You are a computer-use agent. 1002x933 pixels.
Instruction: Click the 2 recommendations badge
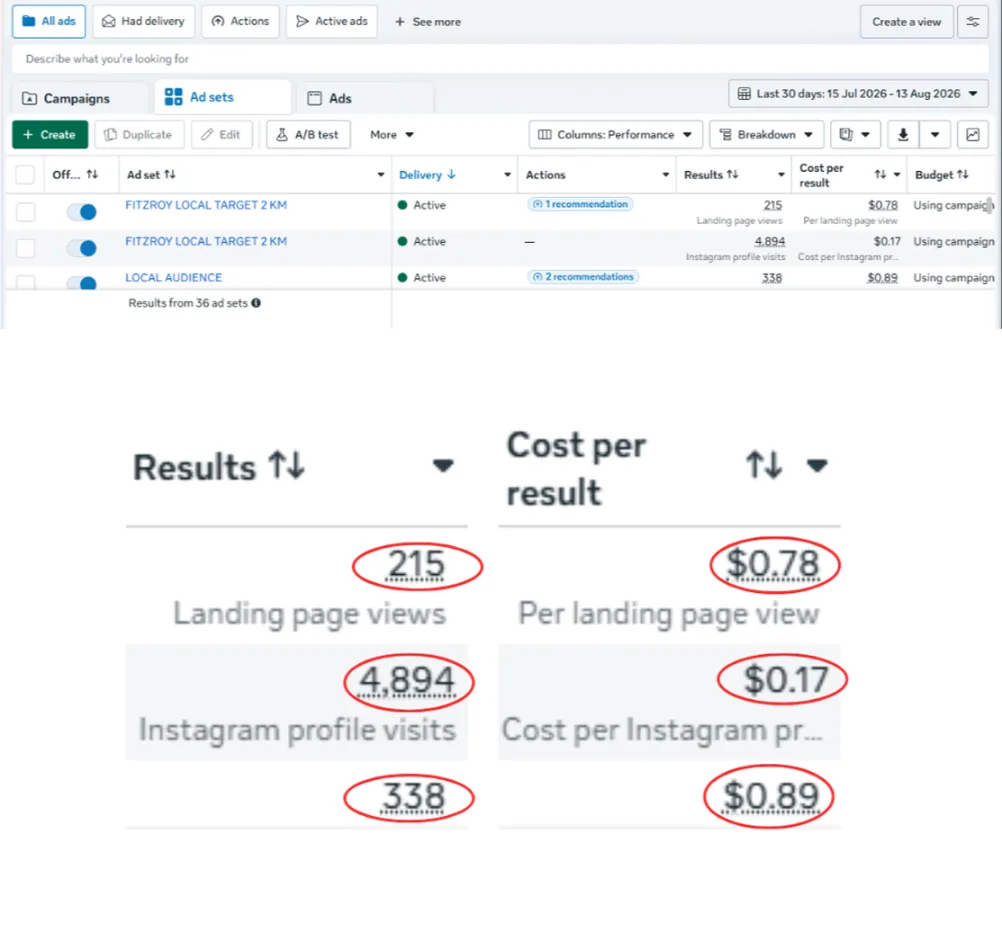583,277
